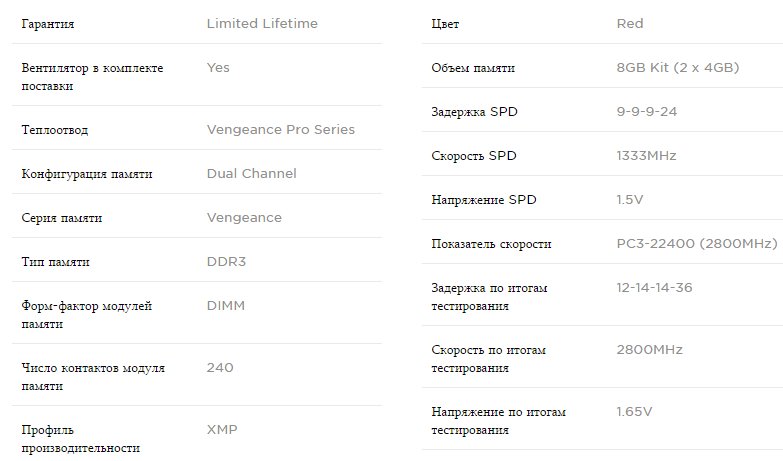Select the "Vengeance Pro Series" heat spreader value
783x461 pixels.
point(280,129)
